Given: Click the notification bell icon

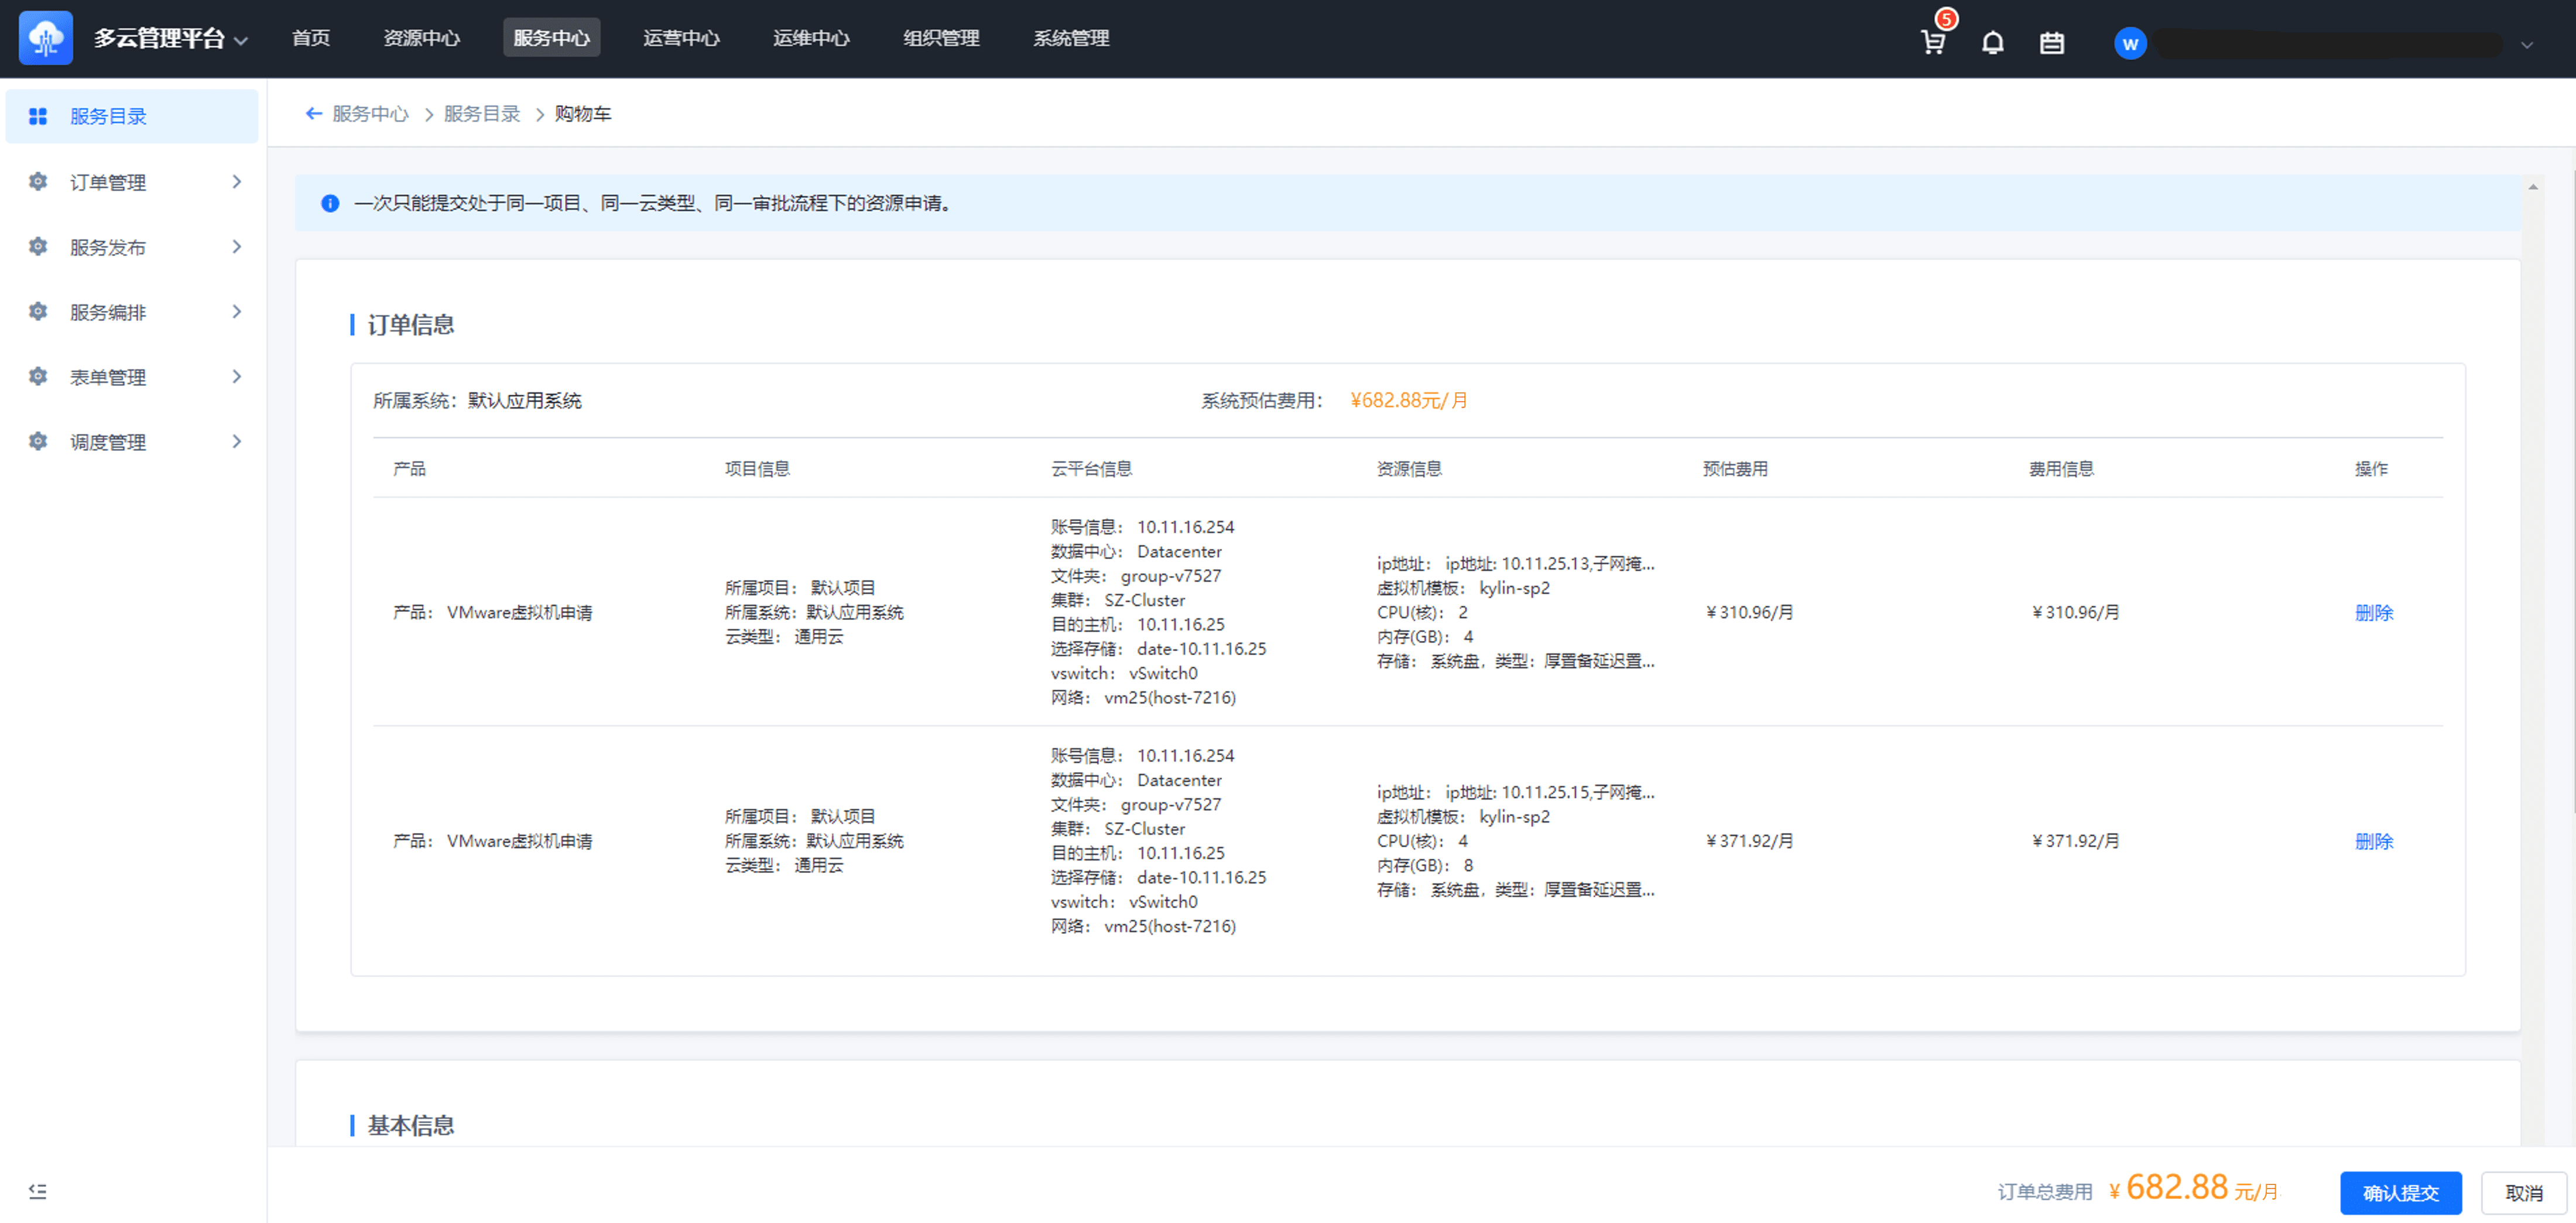Looking at the screenshot, I should tap(1992, 42).
